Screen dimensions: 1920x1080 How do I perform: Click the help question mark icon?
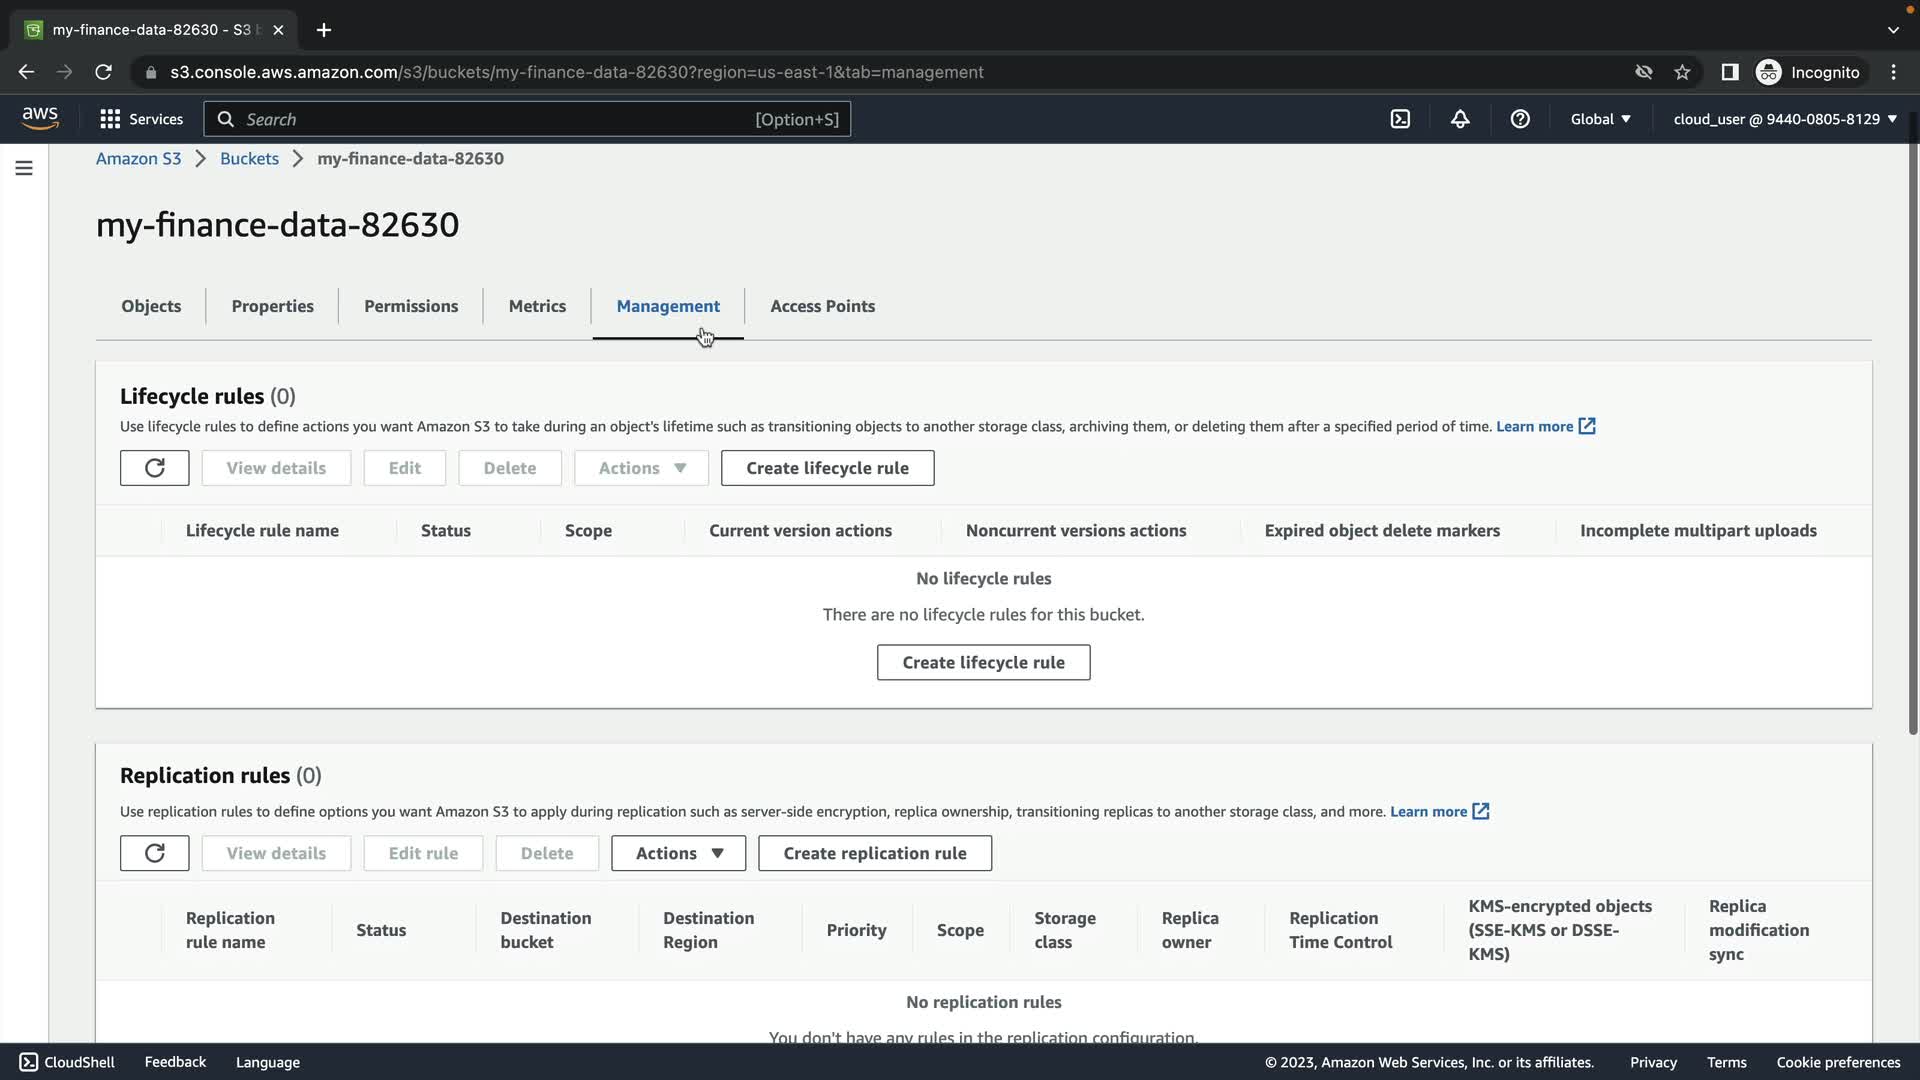[x=1520, y=119]
